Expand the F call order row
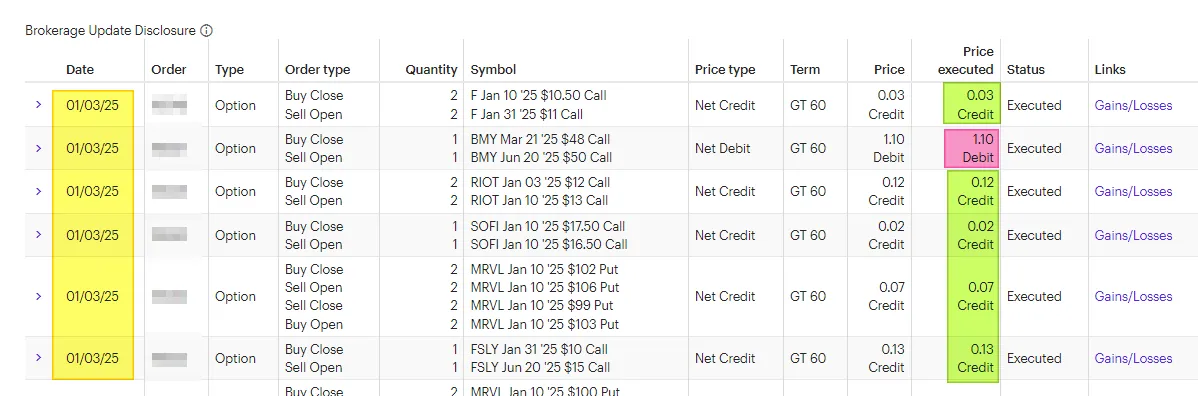1198x396 pixels. click(x=38, y=105)
